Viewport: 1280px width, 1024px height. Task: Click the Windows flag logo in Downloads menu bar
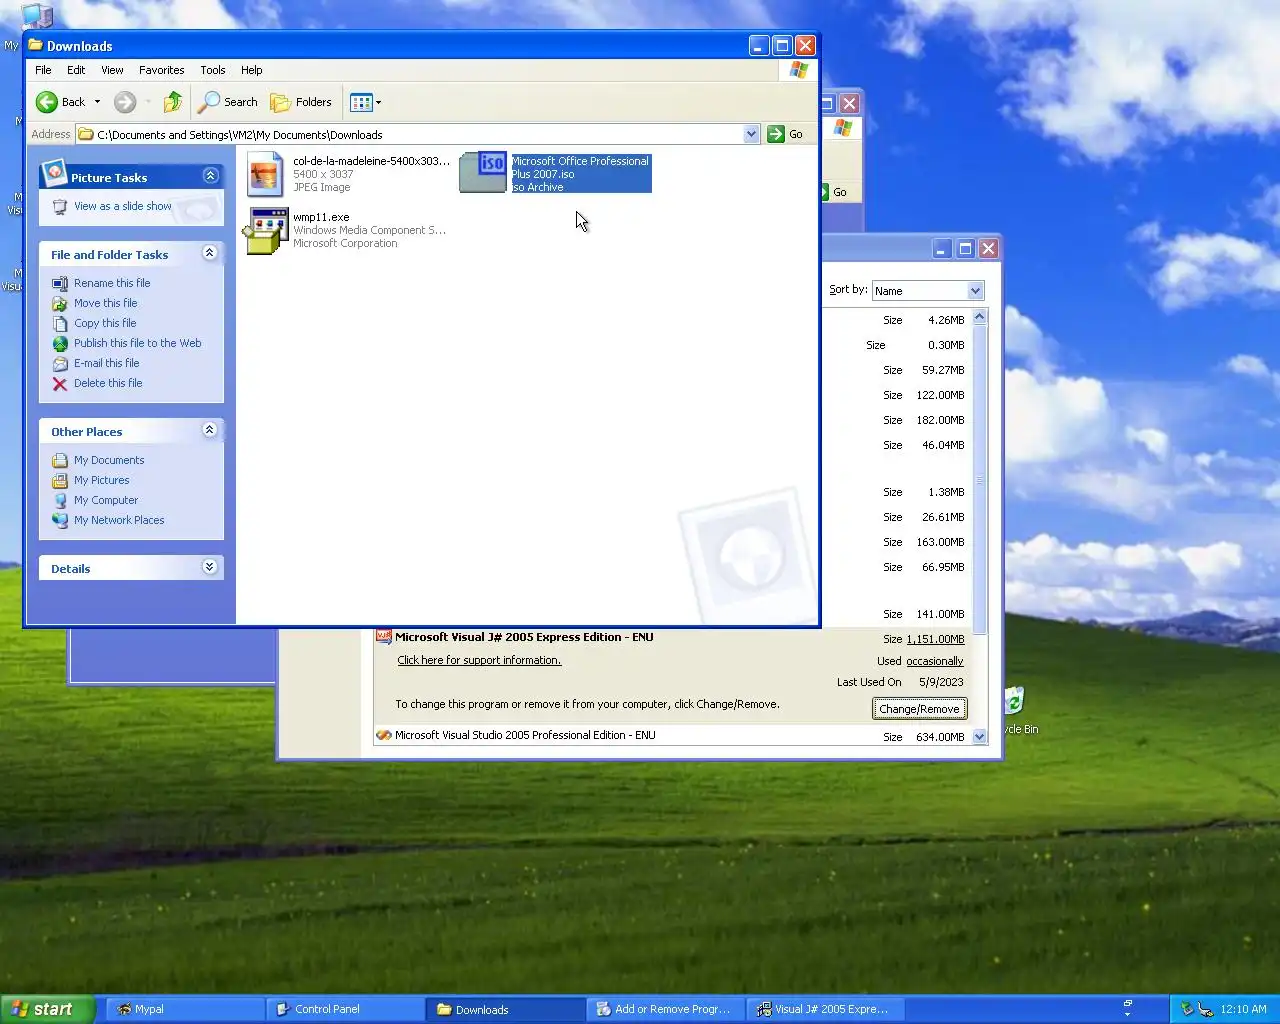(798, 70)
